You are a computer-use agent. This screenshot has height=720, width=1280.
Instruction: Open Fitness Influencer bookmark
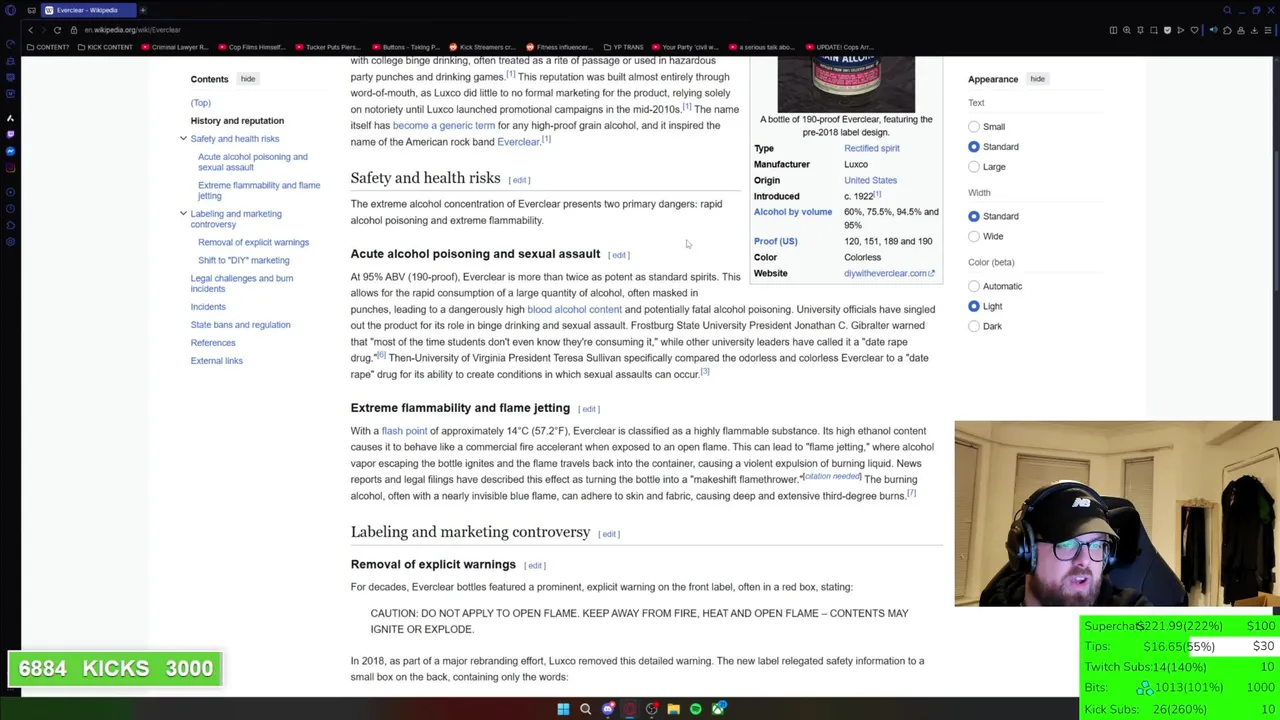(559, 47)
